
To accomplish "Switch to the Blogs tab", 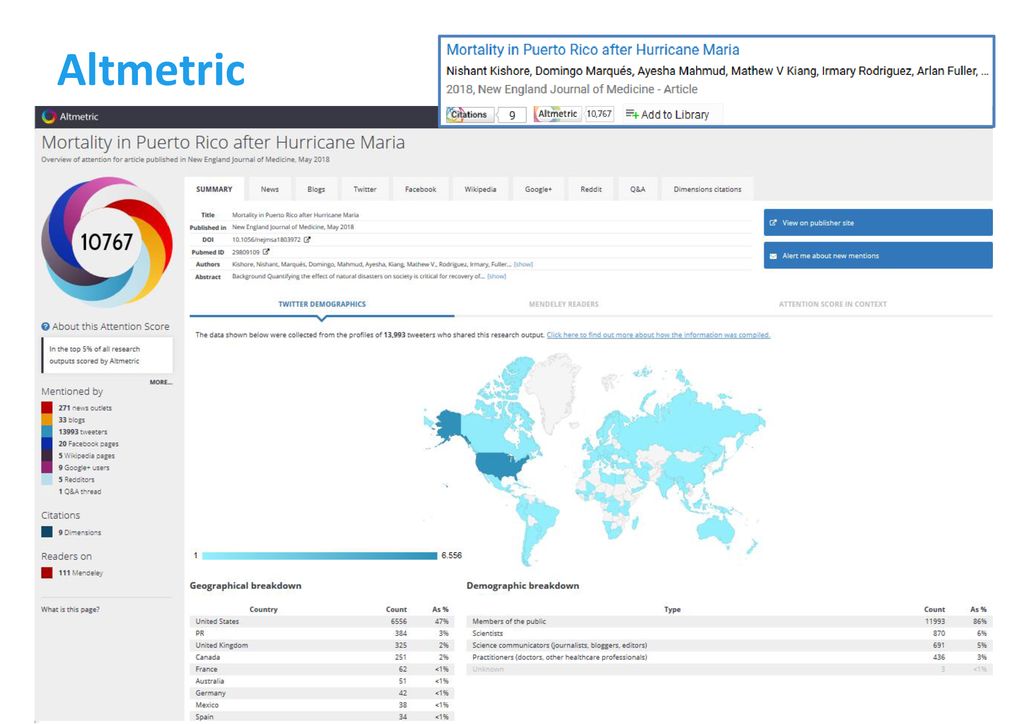I will point(316,189).
